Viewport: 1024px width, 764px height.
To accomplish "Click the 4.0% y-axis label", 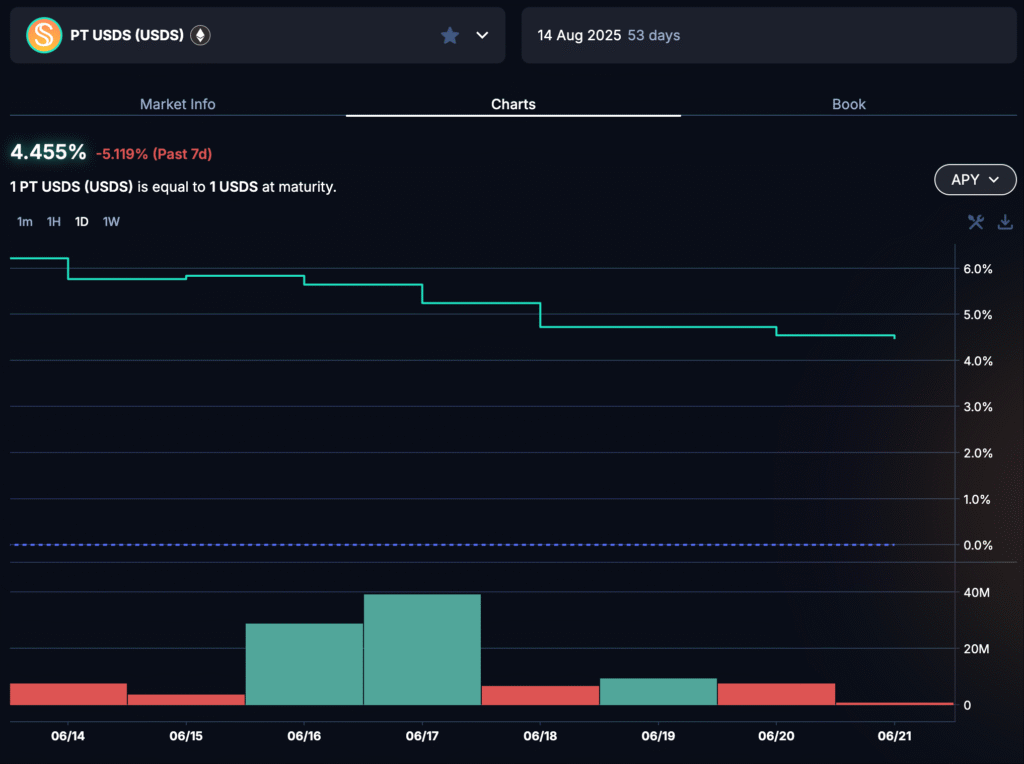I will pos(978,361).
